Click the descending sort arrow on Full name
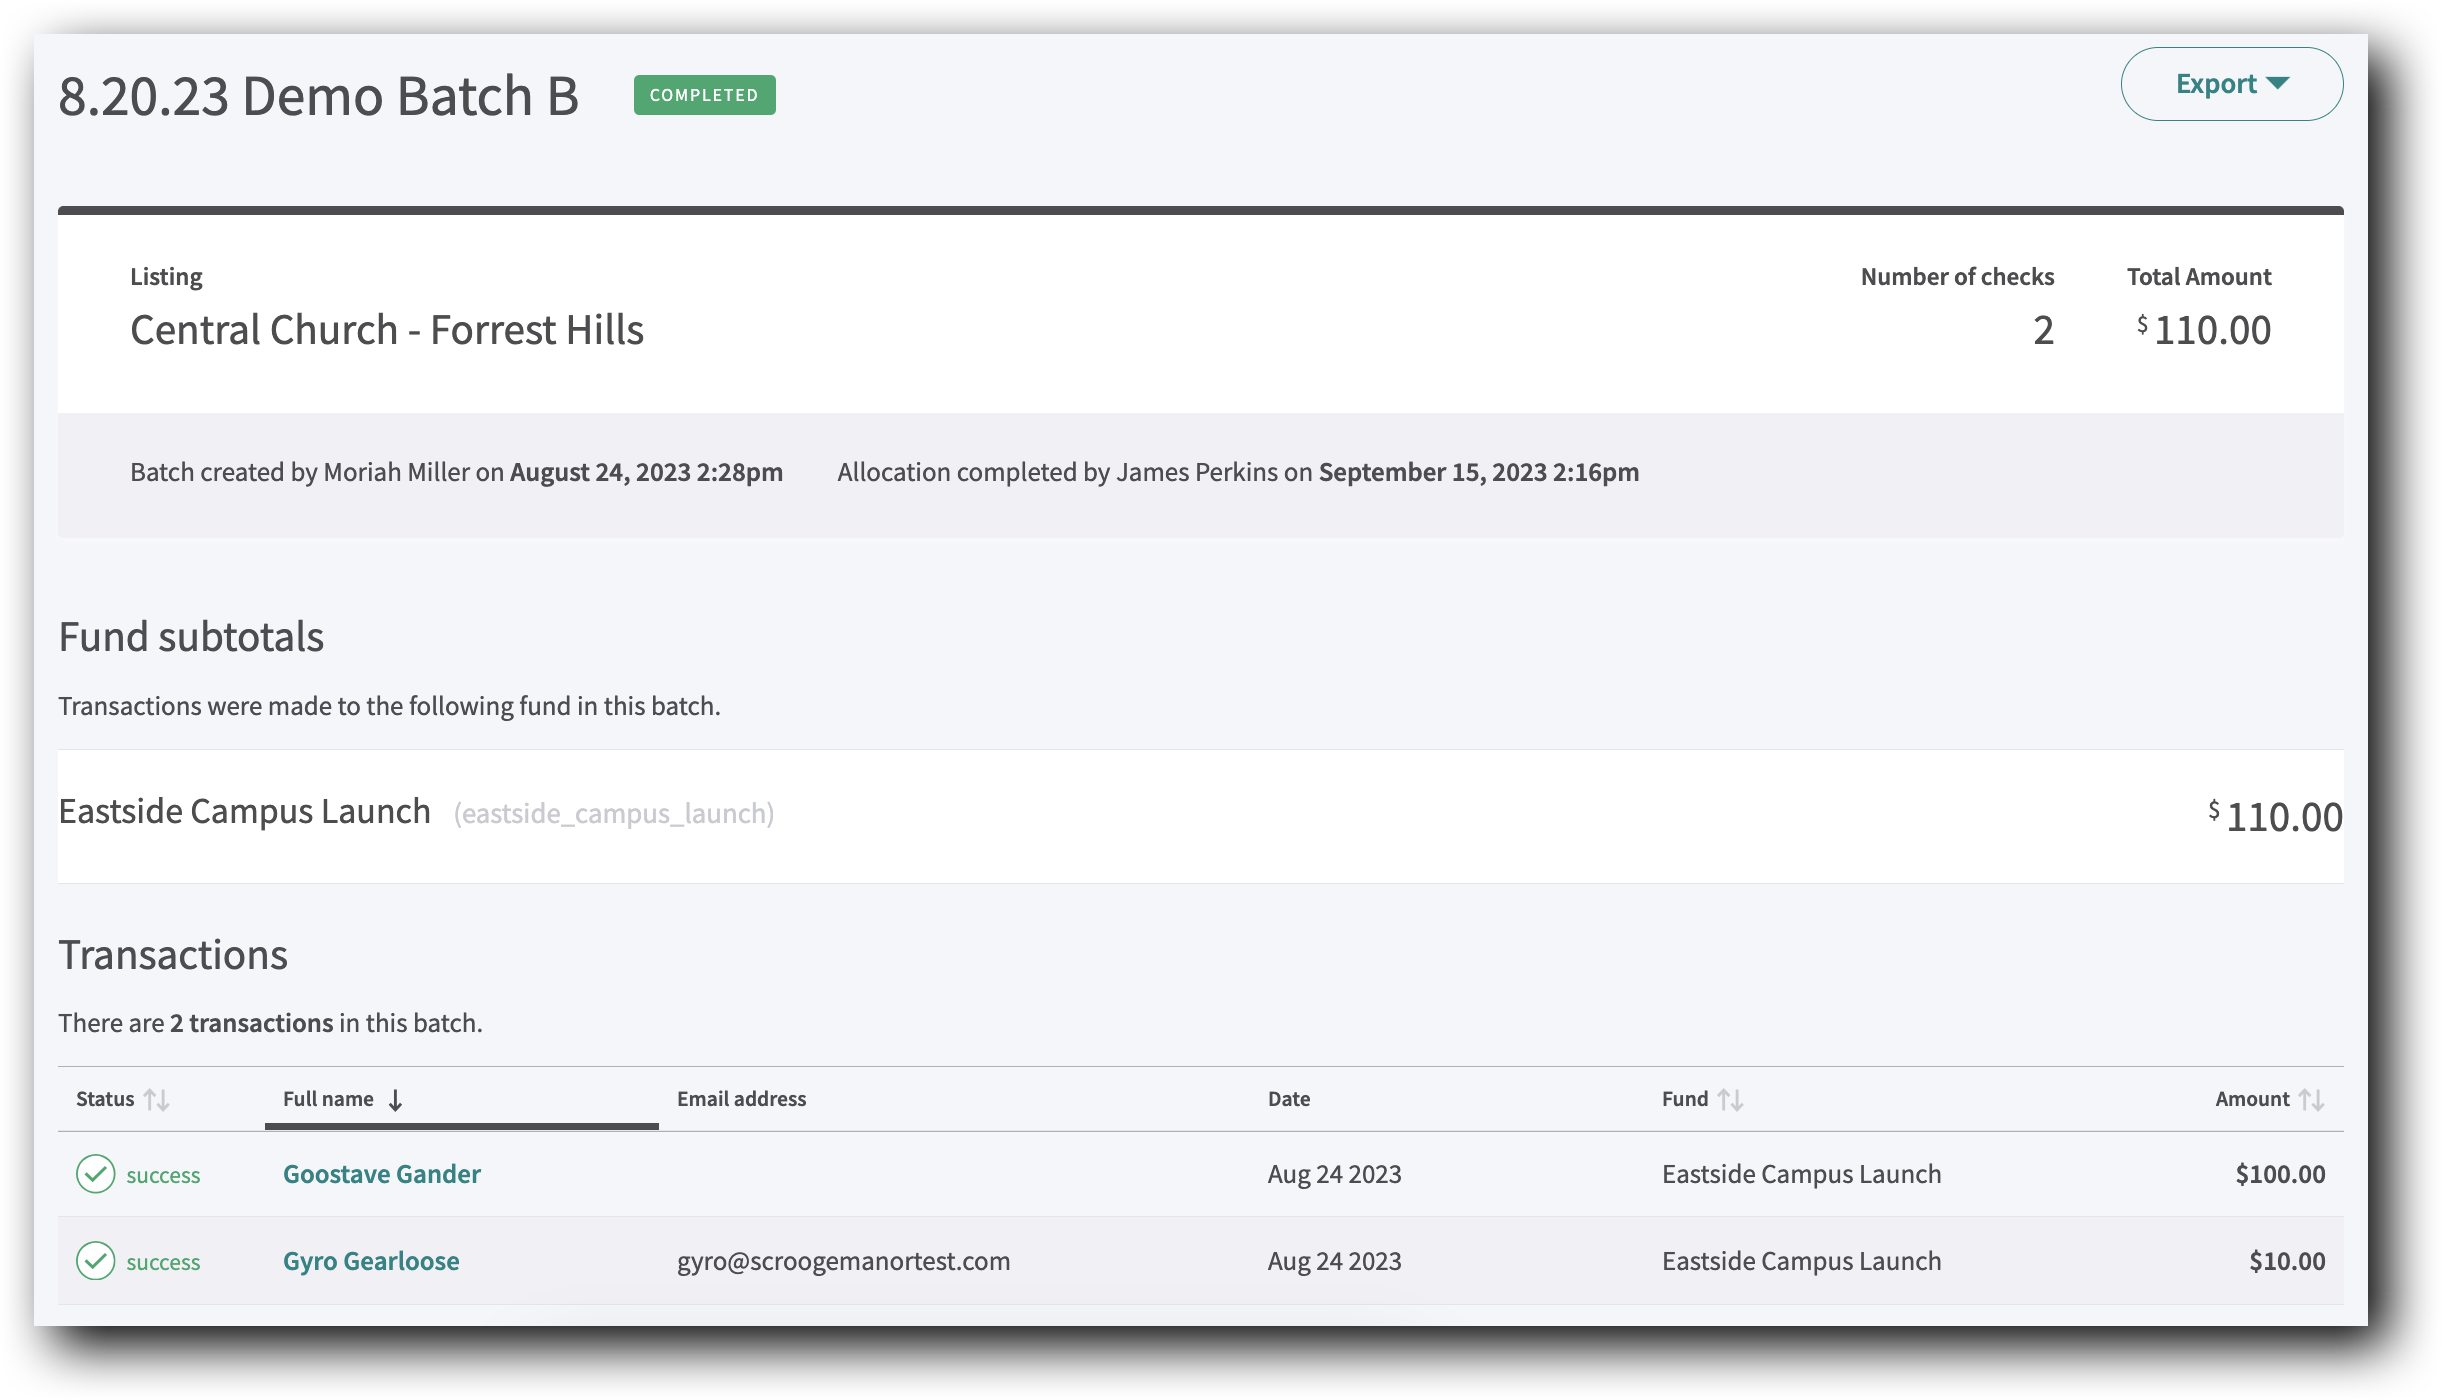Image resolution: width=2442 pixels, height=1400 pixels. [397, 1100]
